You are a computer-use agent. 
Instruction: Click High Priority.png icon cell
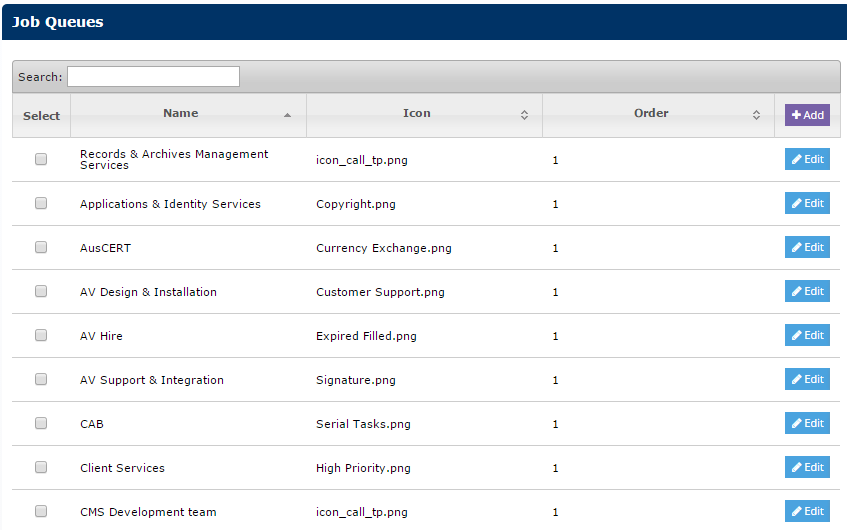363,468
